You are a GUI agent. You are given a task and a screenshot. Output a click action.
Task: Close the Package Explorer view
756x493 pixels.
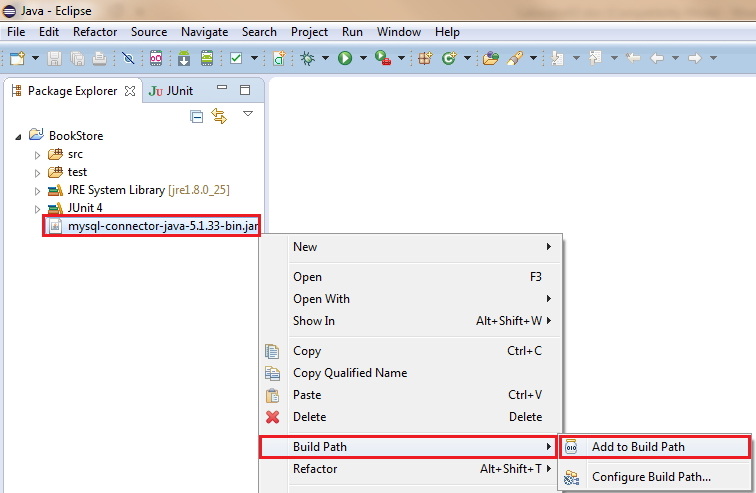(x=130, y=91)
